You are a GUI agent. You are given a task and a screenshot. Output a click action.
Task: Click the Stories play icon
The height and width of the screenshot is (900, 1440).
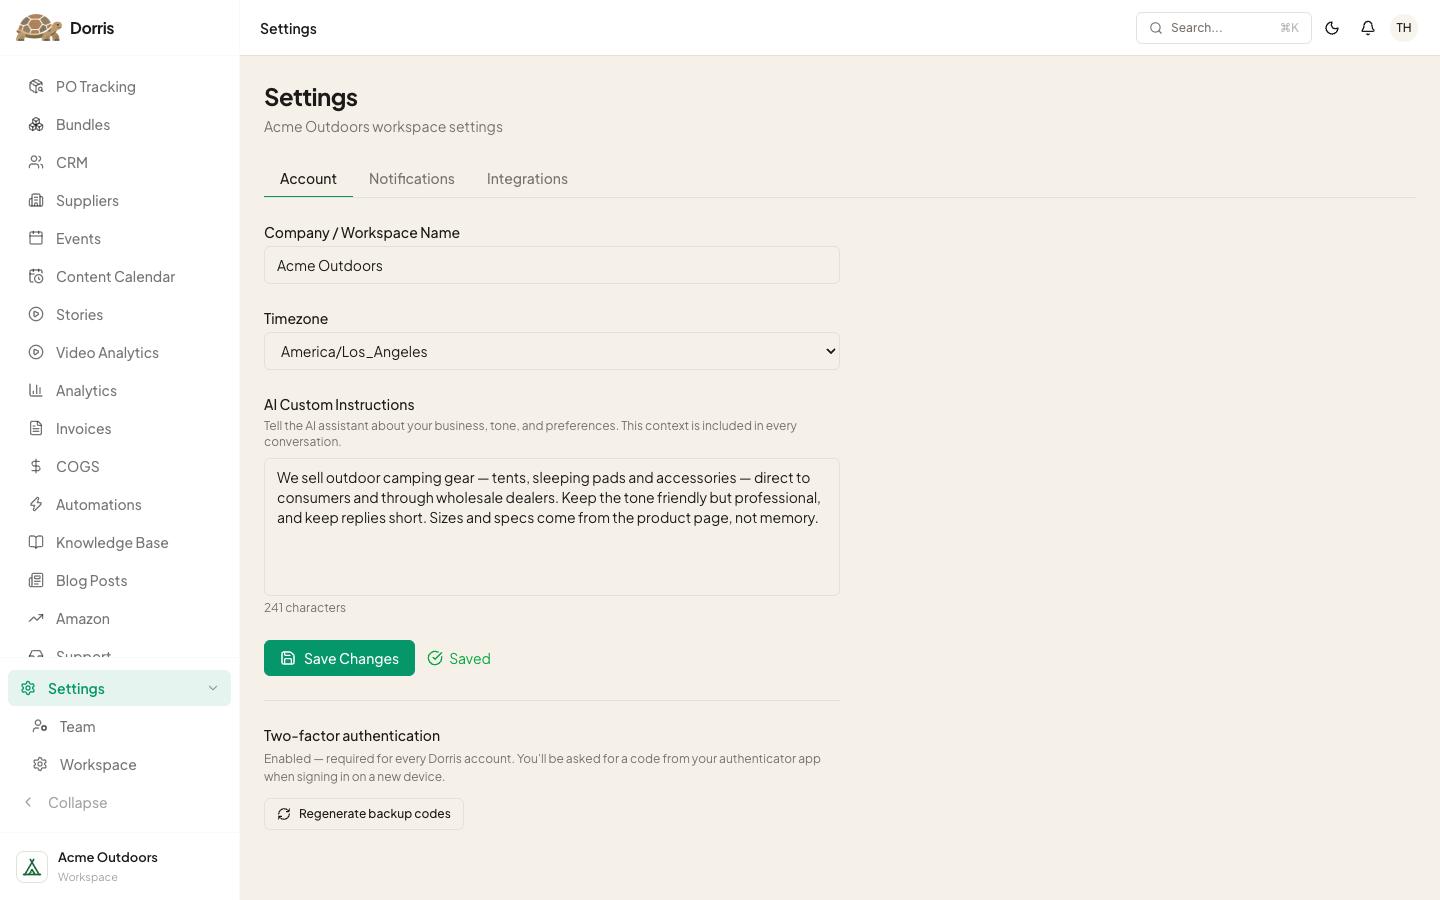(x=36, y=315)
